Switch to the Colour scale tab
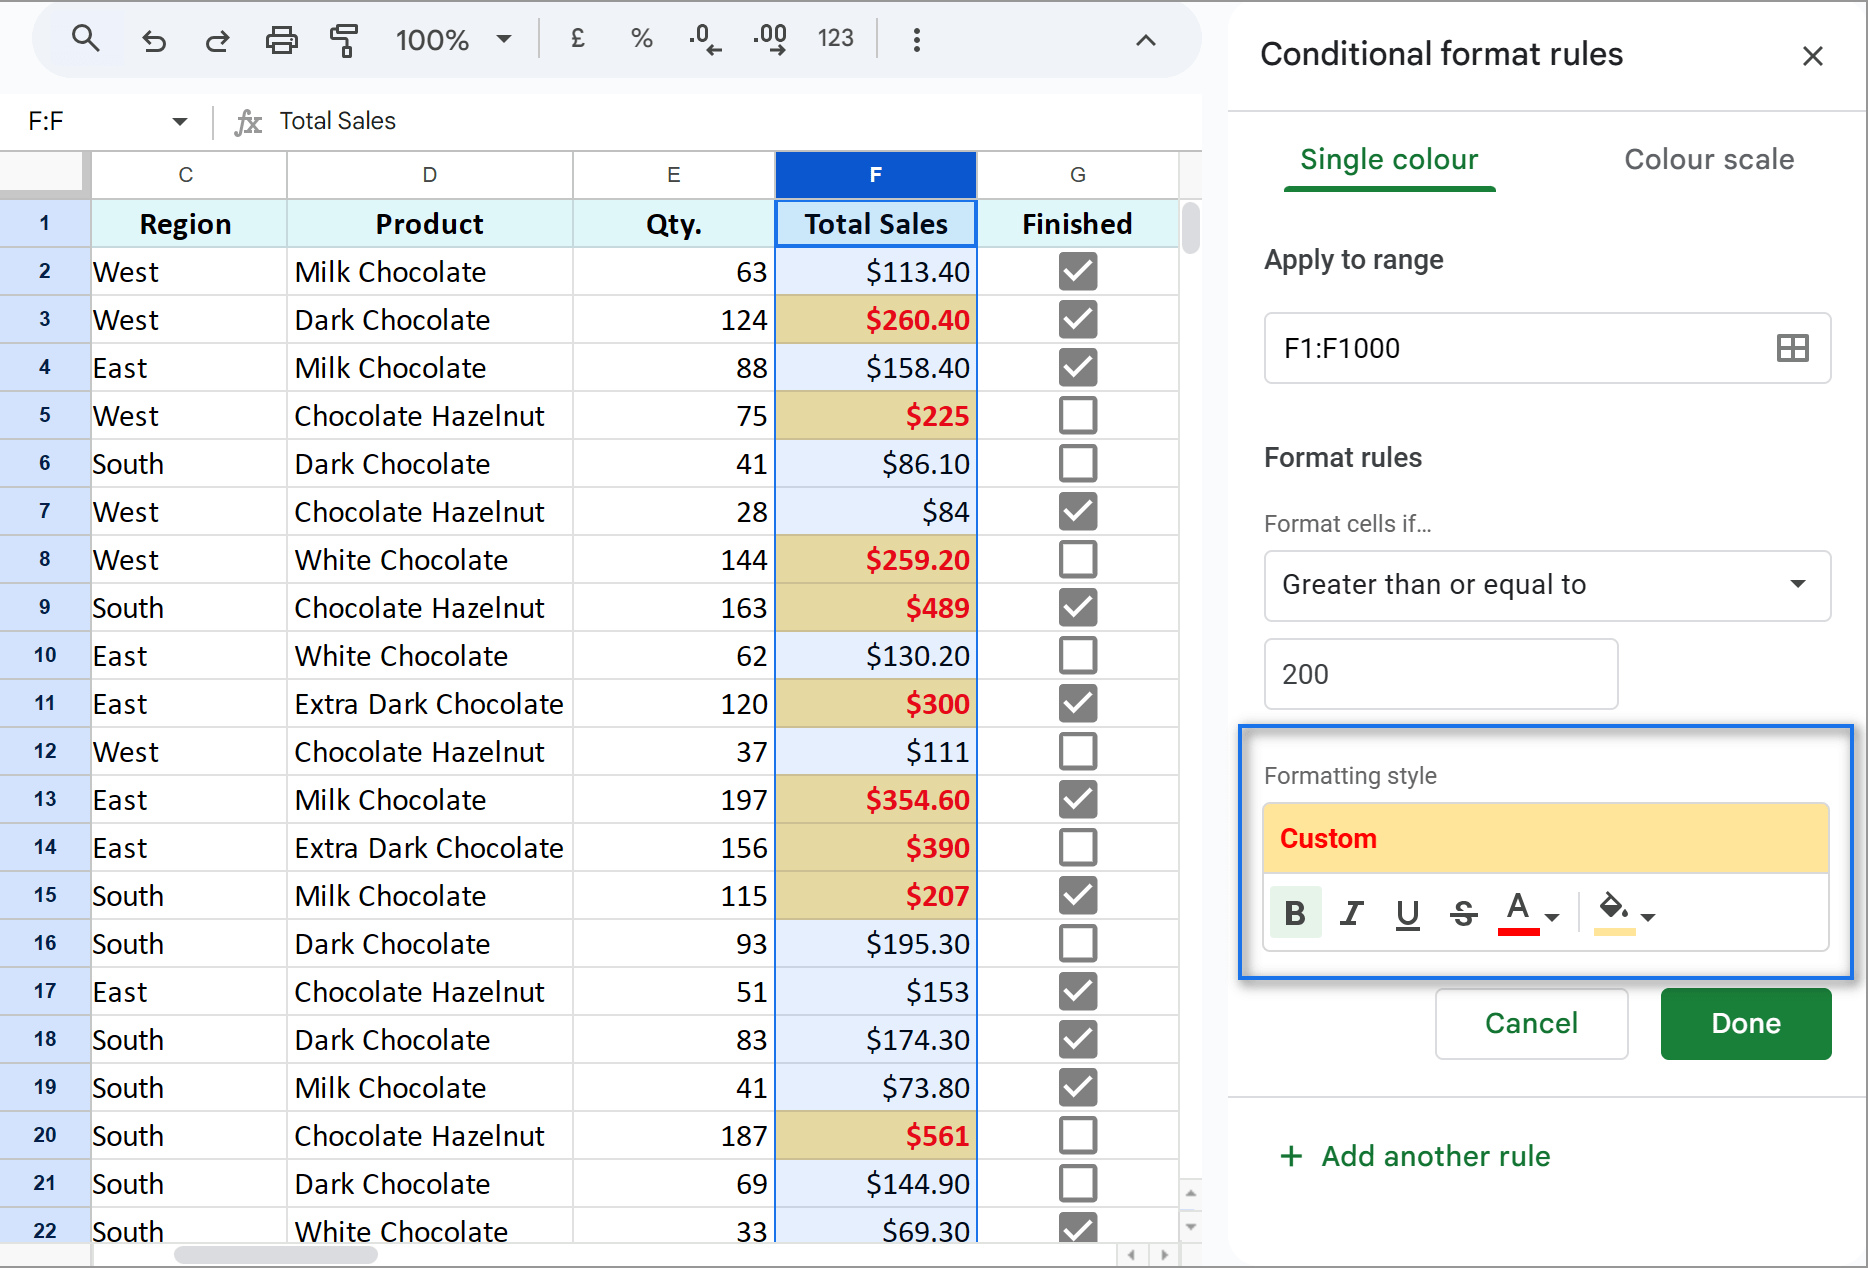 coord(1708,159)
